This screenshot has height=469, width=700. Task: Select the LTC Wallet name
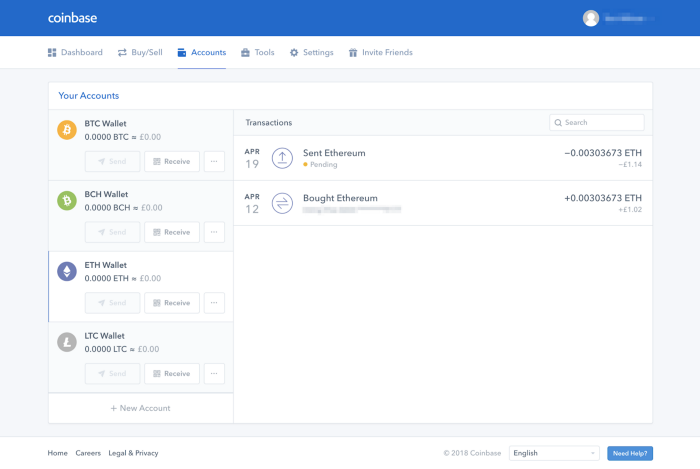pyautogui.click(x=104, y=336)
